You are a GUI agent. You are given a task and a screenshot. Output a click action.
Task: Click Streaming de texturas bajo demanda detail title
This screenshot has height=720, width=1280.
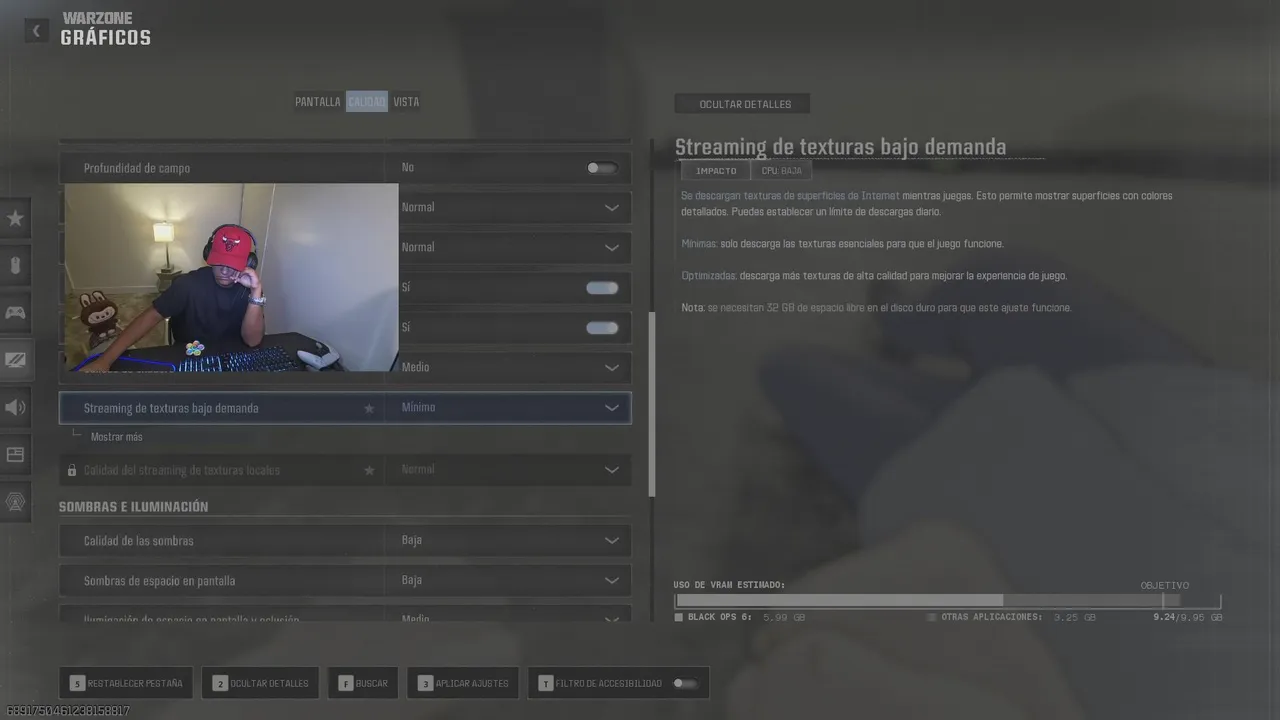(840, 147)
